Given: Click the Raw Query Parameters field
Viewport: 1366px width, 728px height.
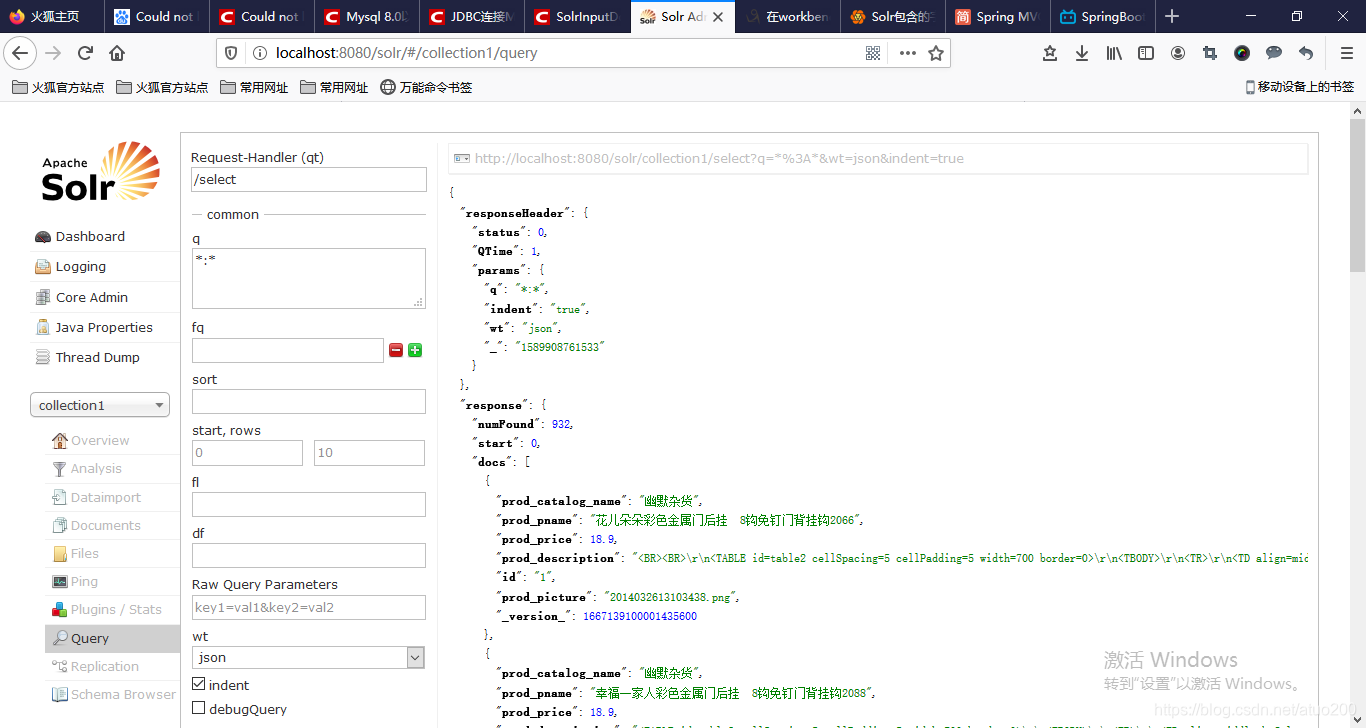Looking at the screenshot, I should tap(309, 607).
